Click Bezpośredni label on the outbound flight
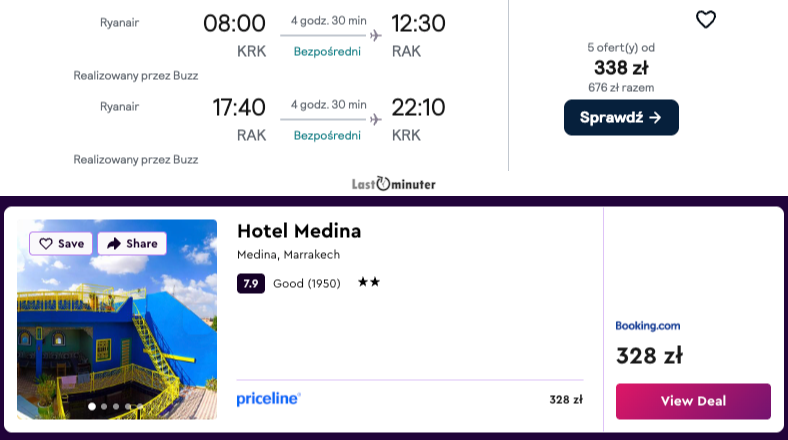 pos(327,52)
